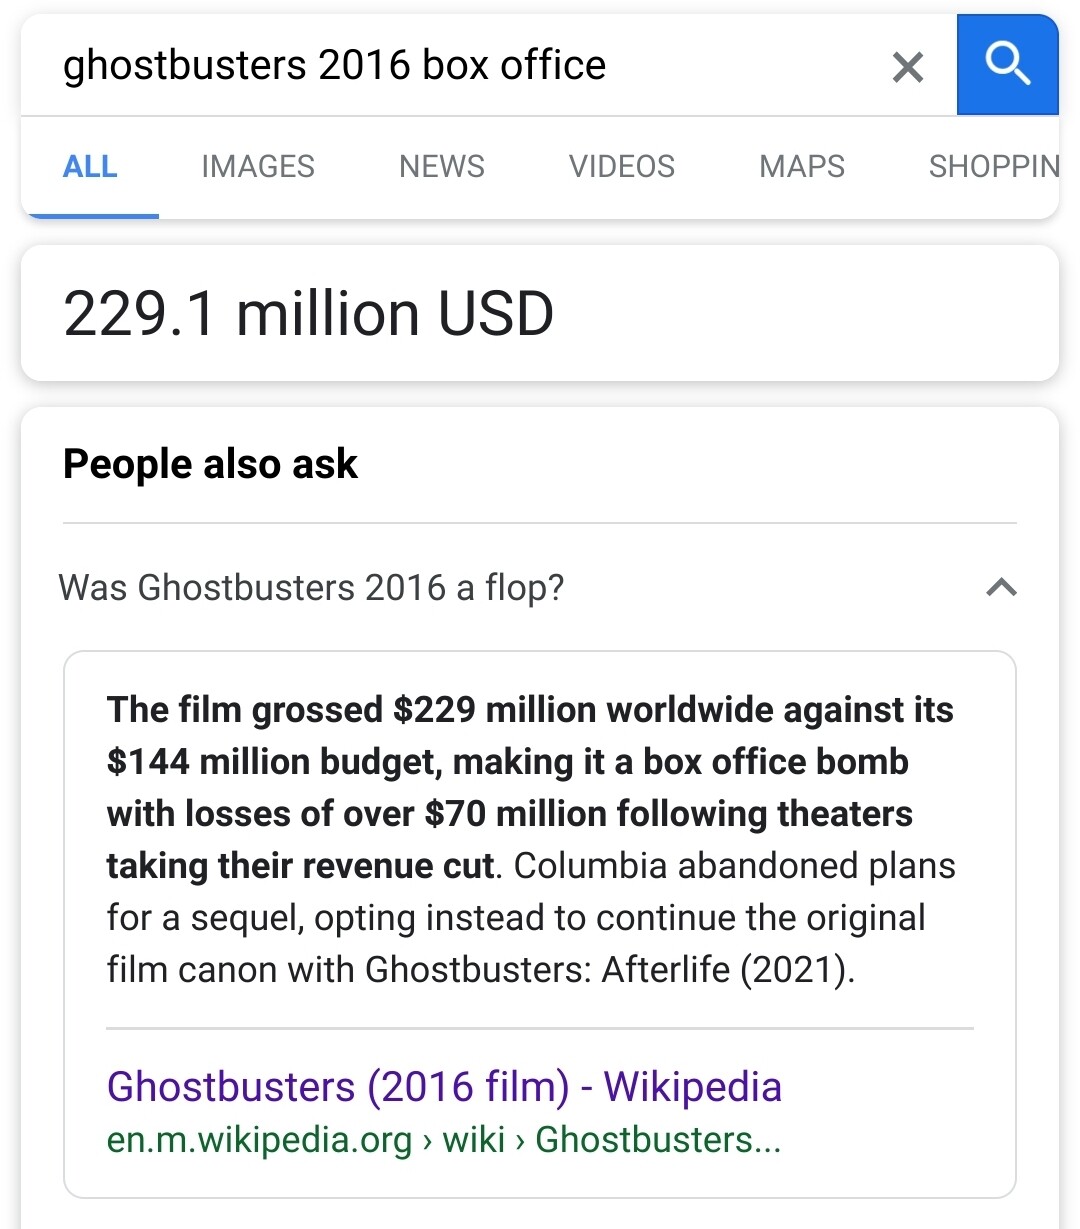Screen dimensions: 1080x1229
Task: Clear the search query with the X
Action: pyautogui.click(x=907, y=67)
